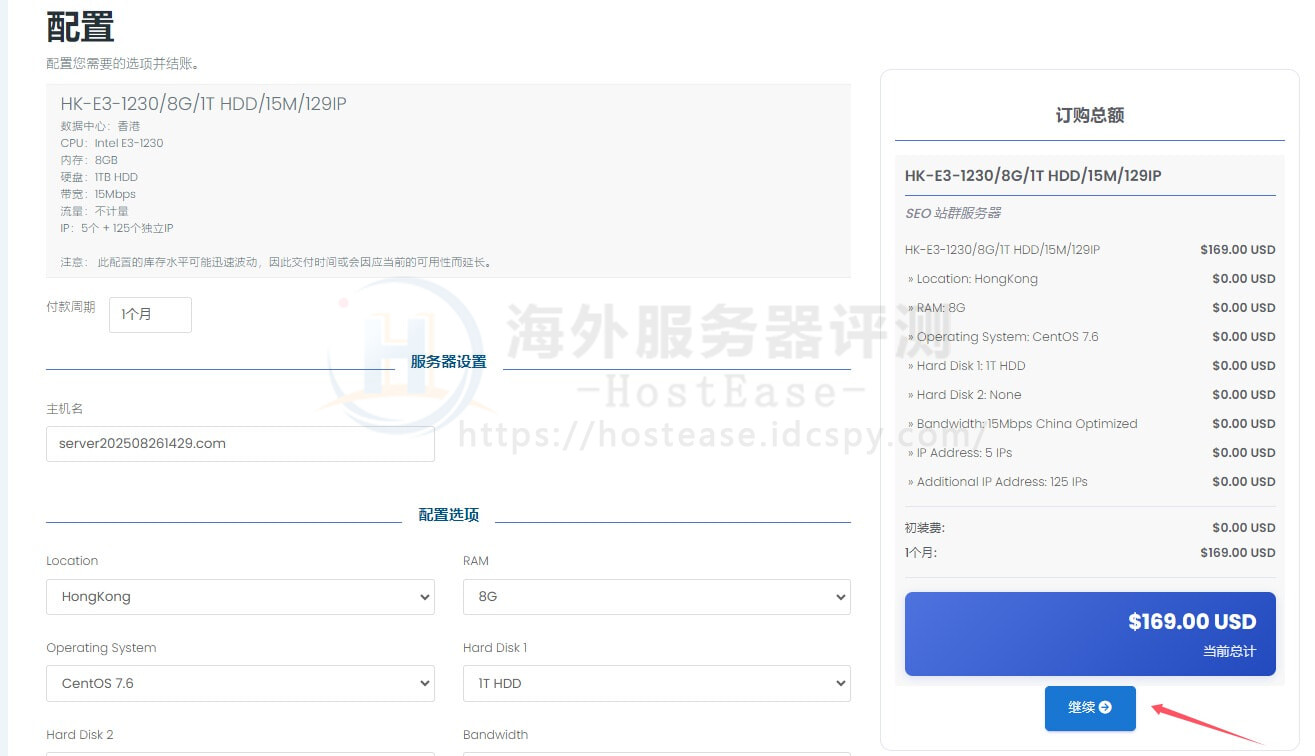Click the IP: 5个 + 125个独立IP spec line
Screen dimensions: 1315x756
[x=117, y=228]
